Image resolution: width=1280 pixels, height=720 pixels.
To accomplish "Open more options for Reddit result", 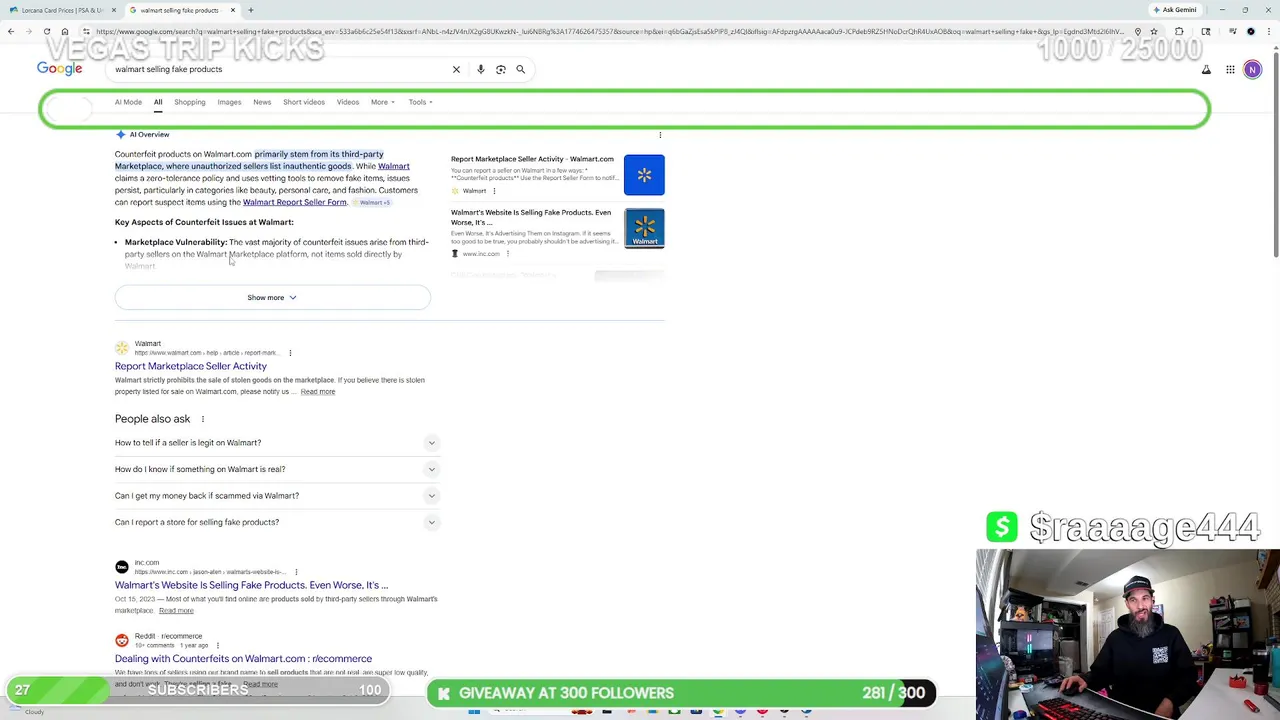I will pos(218,646).
